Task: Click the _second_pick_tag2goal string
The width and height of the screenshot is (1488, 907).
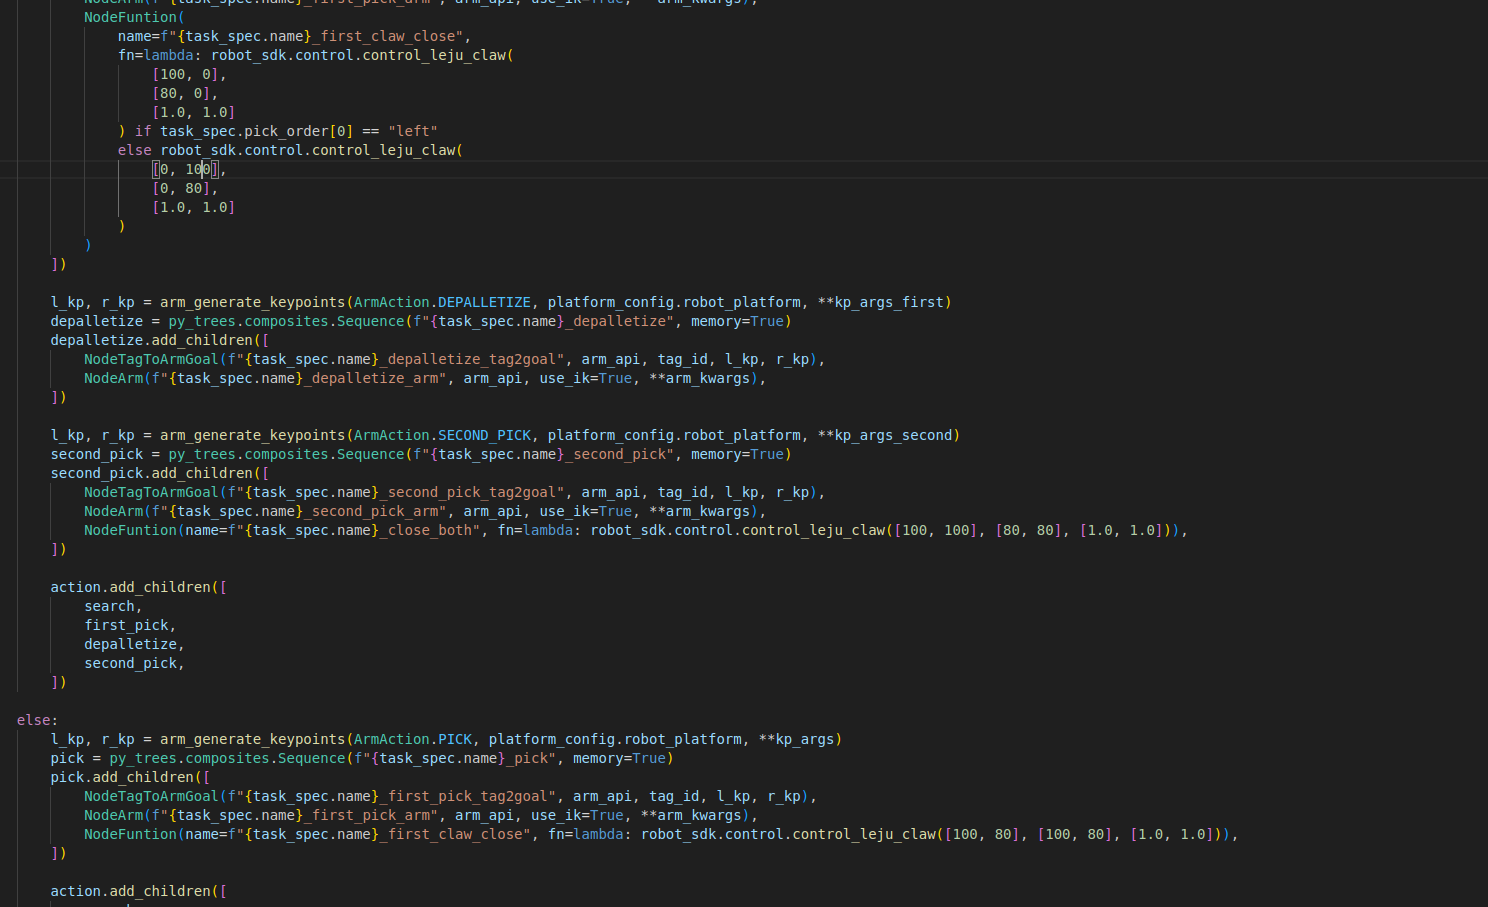Action: point(472,492)
